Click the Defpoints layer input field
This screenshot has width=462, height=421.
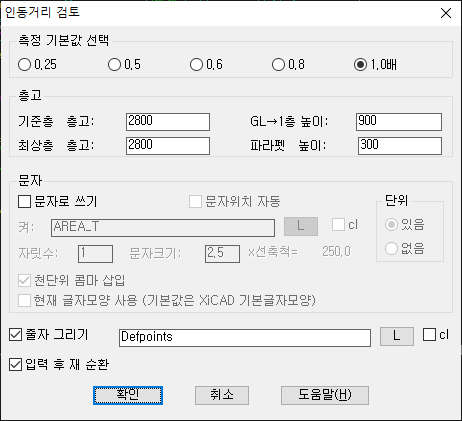pos(245,337)
